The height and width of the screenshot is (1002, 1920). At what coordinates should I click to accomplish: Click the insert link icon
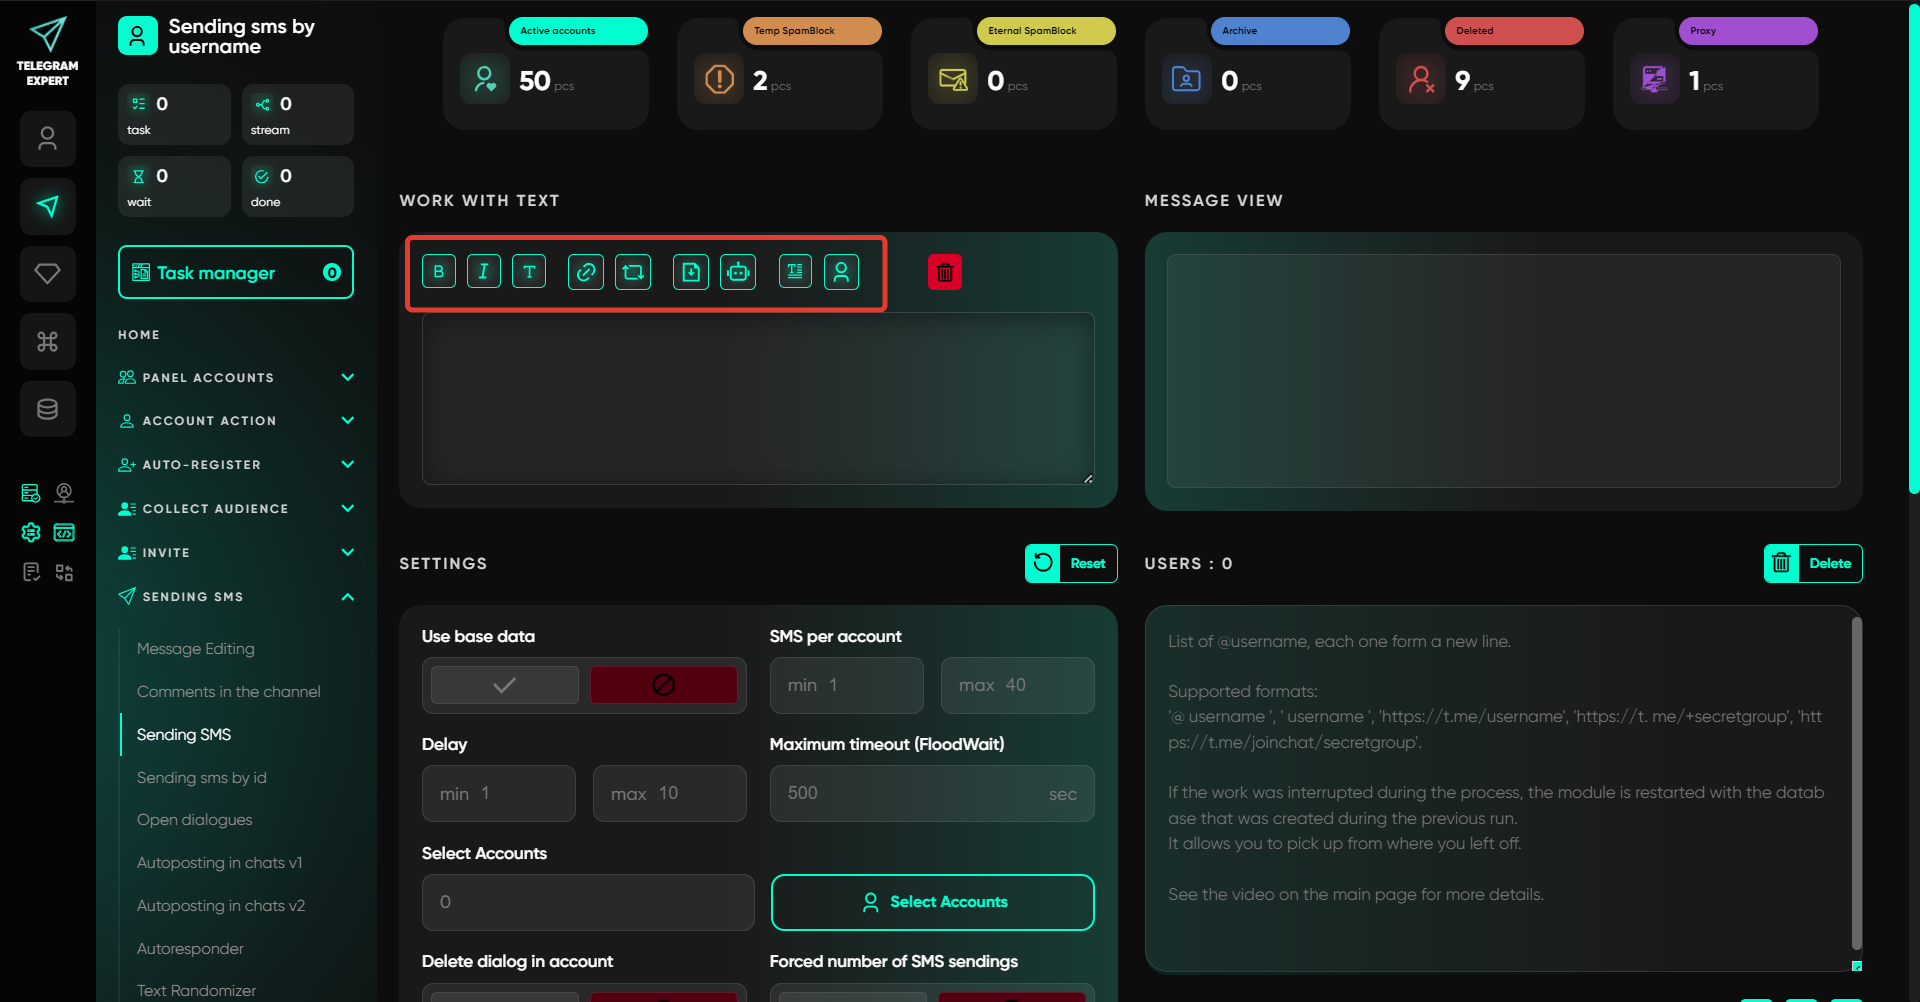coord(586,272)
